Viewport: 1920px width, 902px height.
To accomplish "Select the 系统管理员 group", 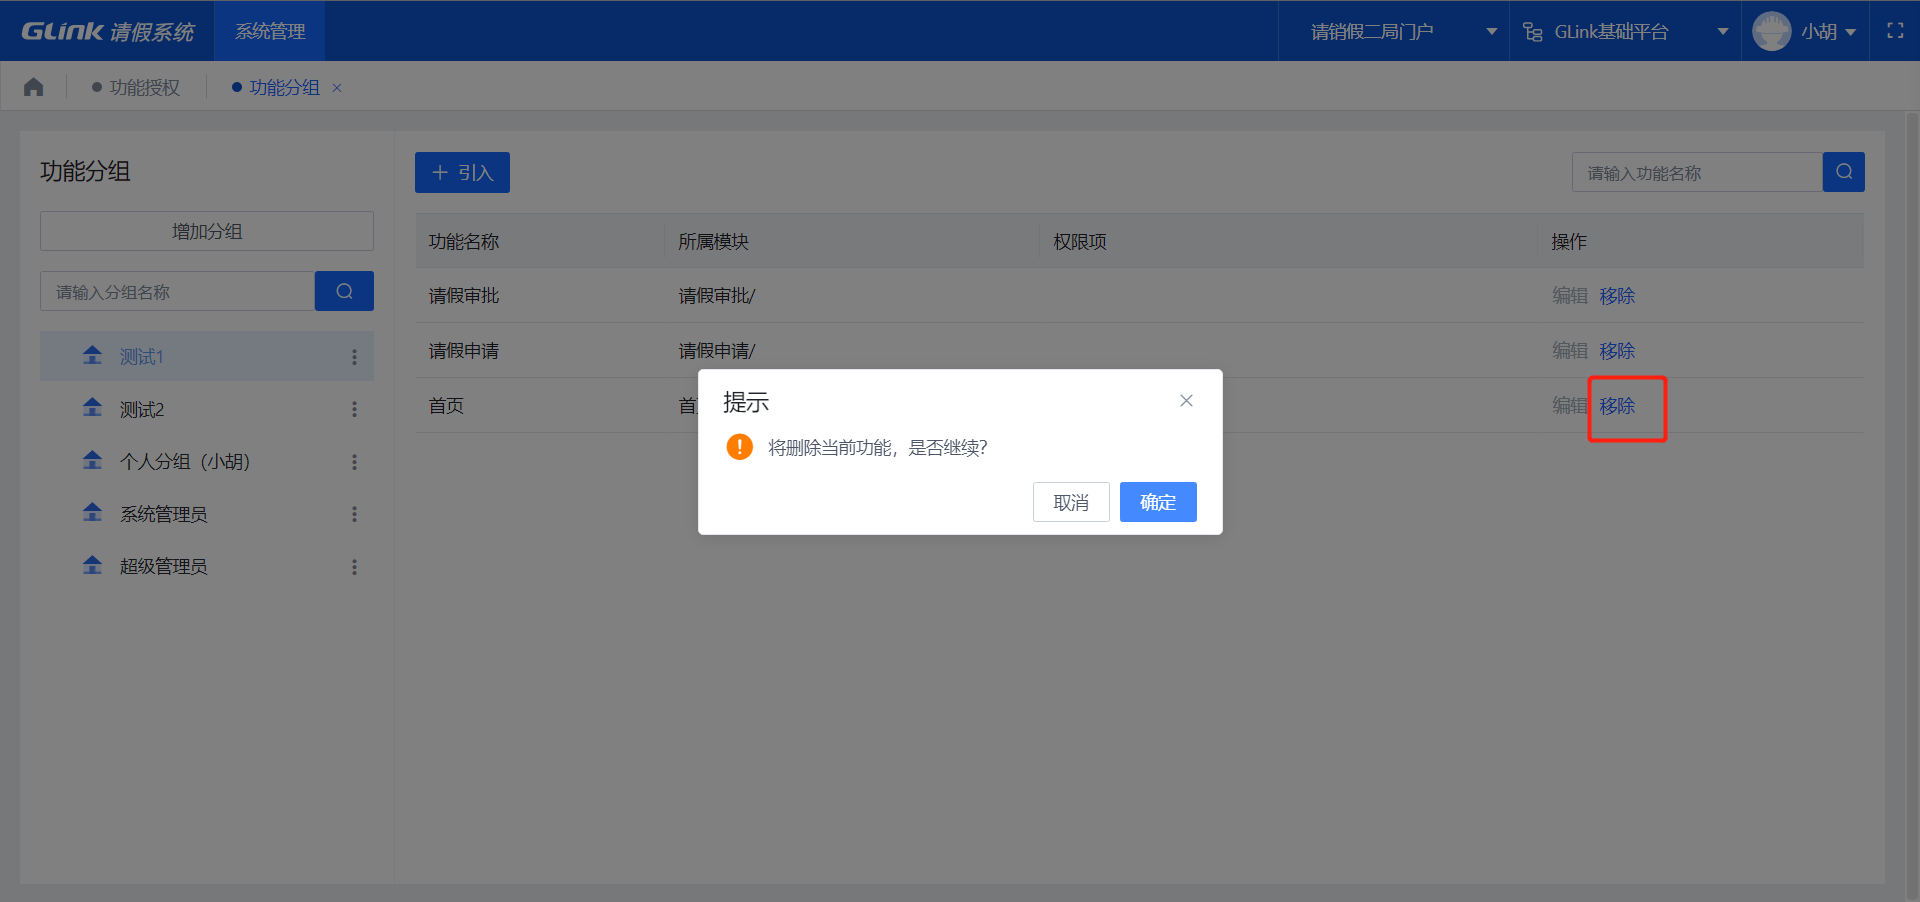I will click(x=207, y=514).
